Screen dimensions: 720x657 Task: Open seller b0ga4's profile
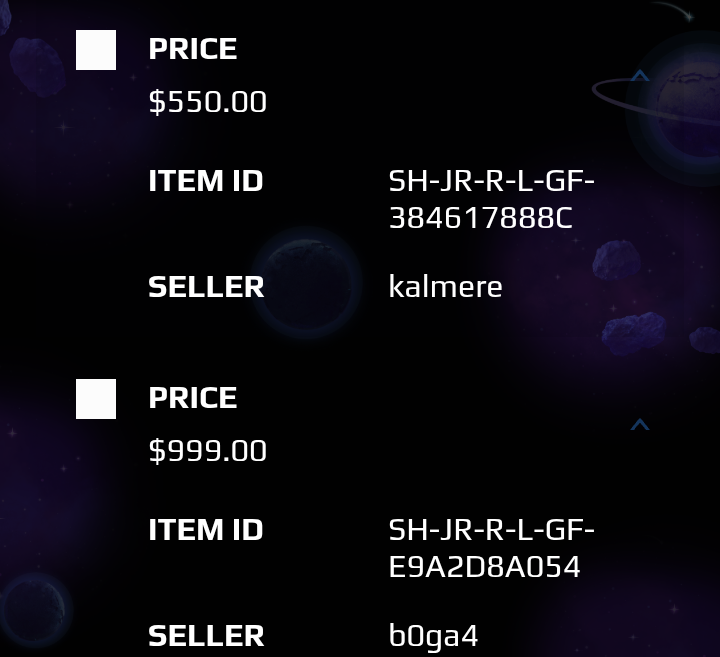(433, 637)
